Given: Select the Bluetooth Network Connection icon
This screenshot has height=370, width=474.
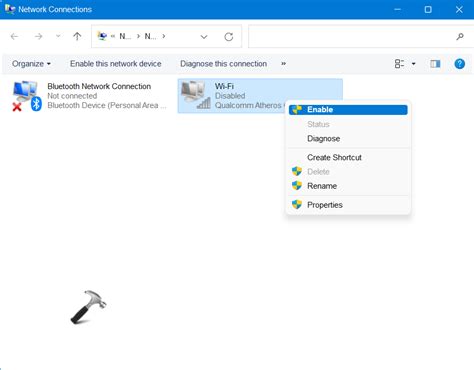Looking at the screenshot, I should pos(27,96).
